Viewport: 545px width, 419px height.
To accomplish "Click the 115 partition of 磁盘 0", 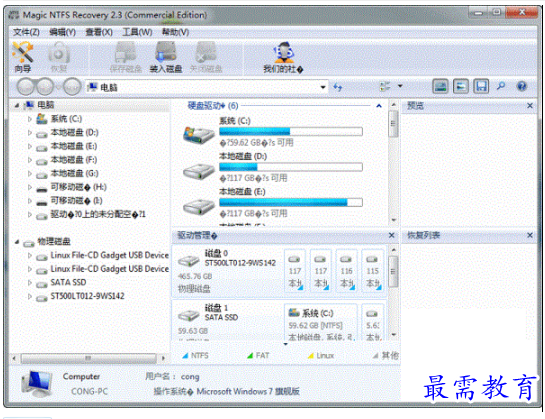I will point(373,272).
